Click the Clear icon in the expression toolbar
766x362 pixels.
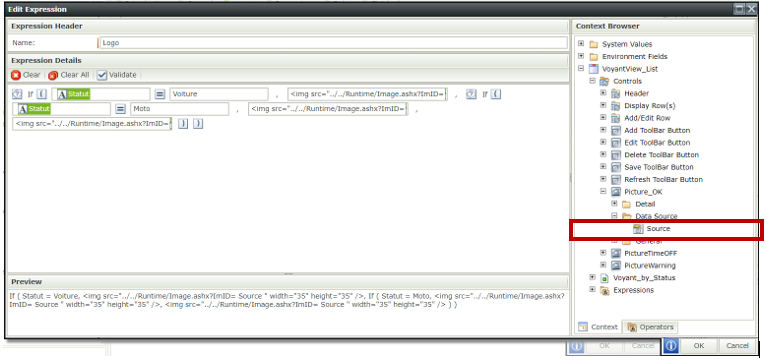[16, 75]
